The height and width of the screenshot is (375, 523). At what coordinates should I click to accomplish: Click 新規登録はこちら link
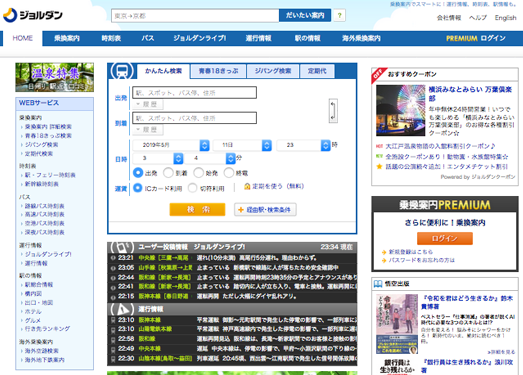pos(411,252)
